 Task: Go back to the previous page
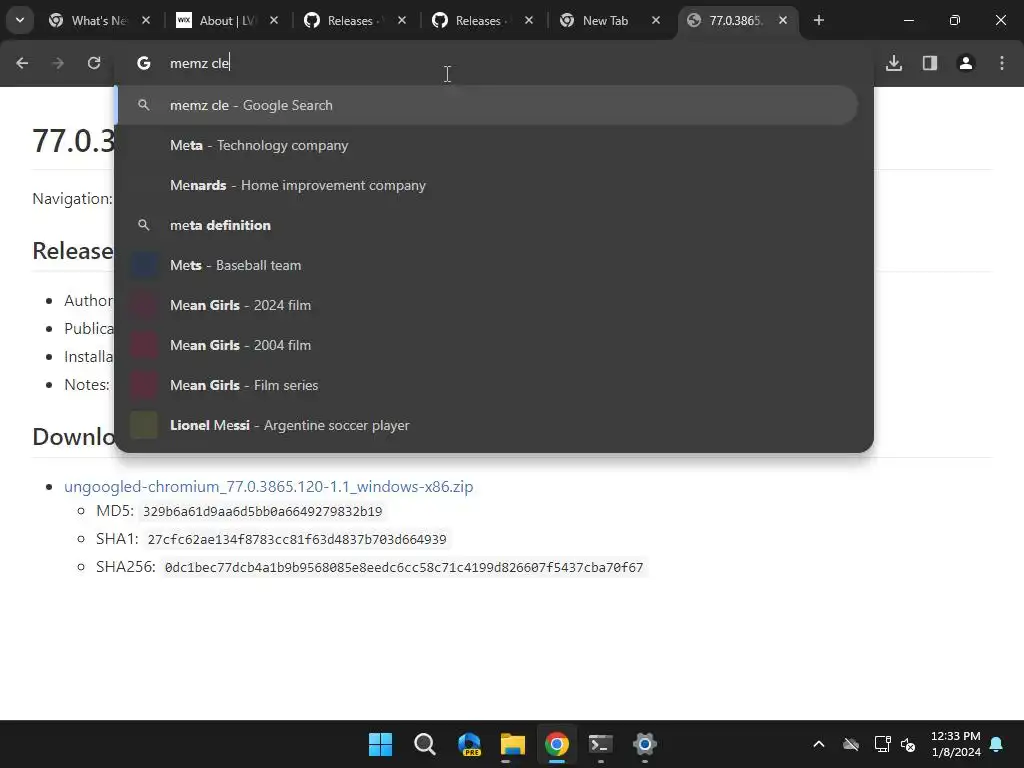[22, 63]
